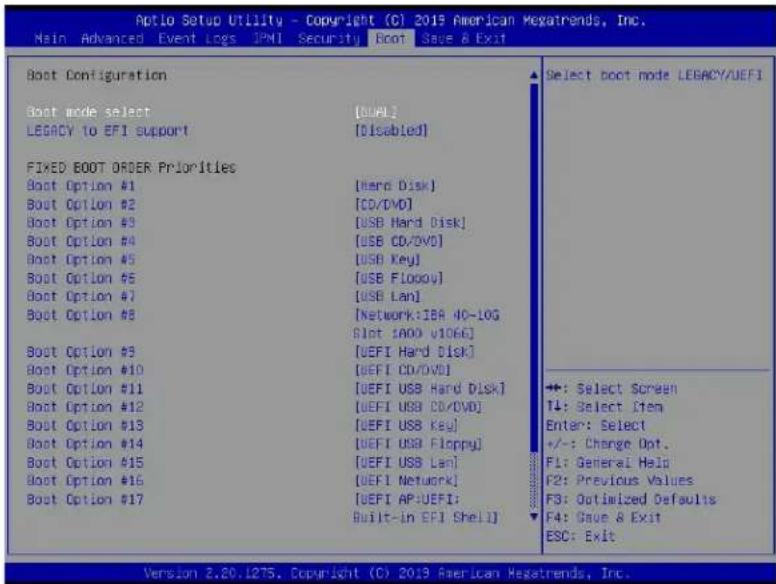The image size is (776, 584).
Task: Click the F4: Save & Exit hint
Action: click(603, 518)
